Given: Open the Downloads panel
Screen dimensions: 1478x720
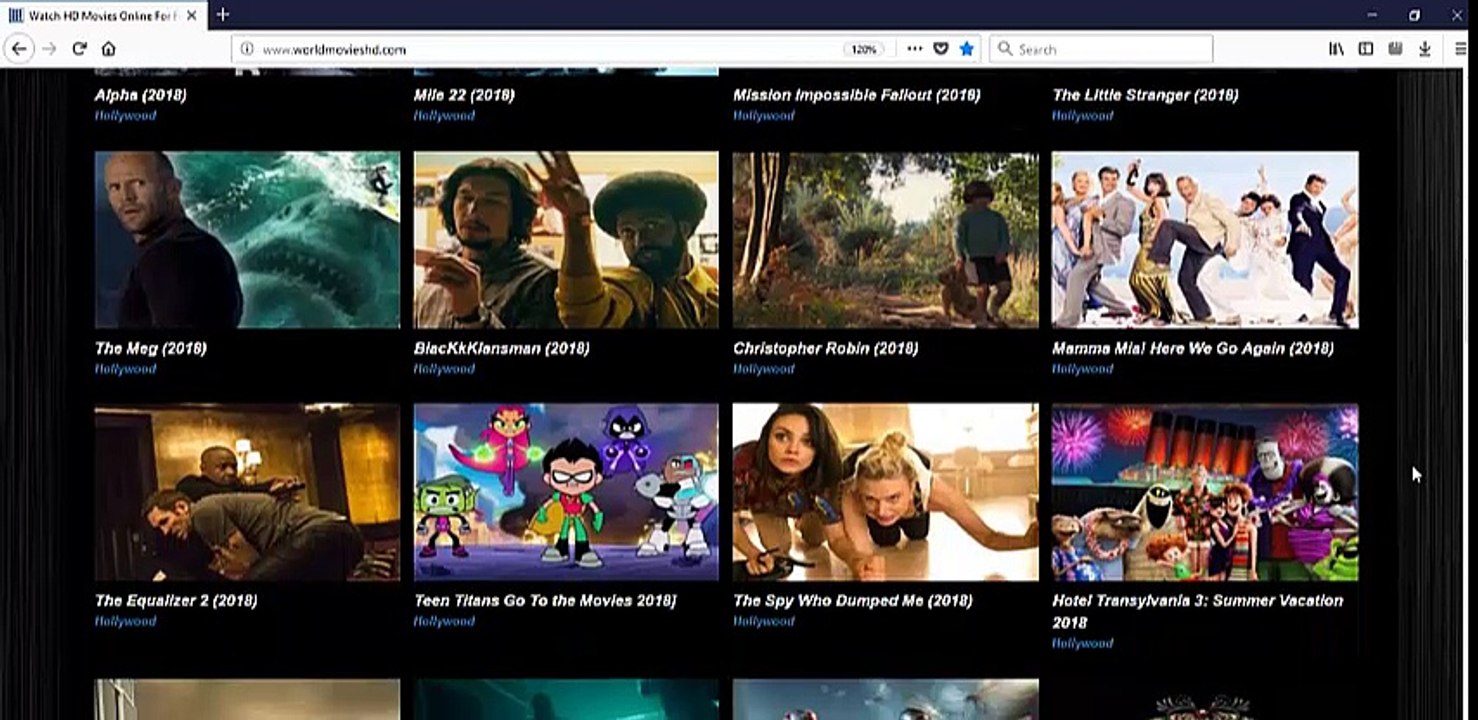Looking at the screenshot, I should (1425, 49).
